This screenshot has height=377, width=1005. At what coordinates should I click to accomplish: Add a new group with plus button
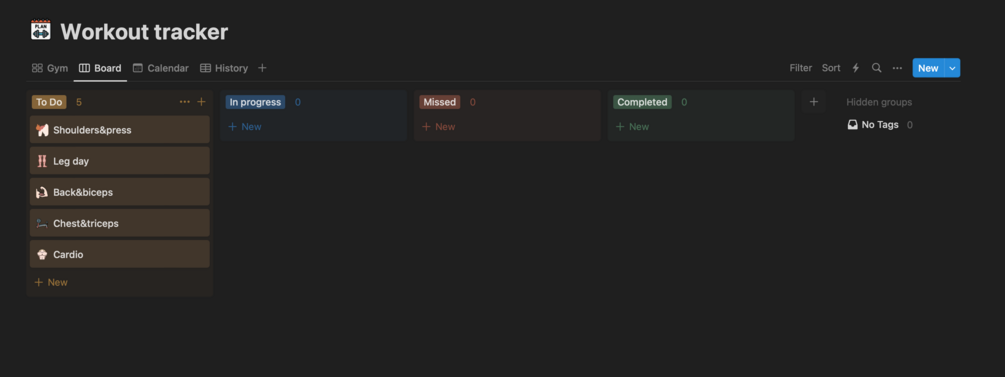coord(814,102)
